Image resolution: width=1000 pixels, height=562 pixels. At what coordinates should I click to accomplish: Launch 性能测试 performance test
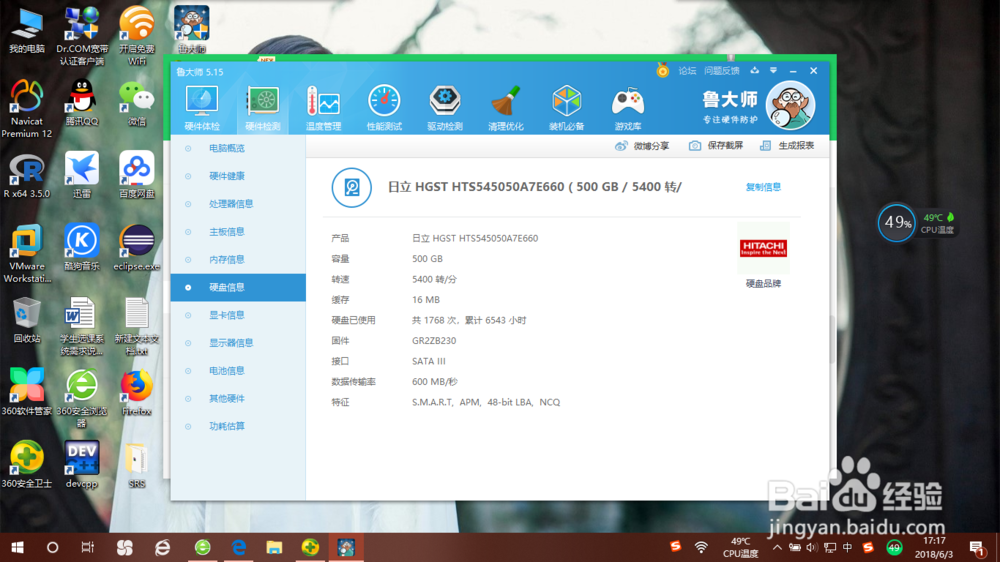click(384, 108)
